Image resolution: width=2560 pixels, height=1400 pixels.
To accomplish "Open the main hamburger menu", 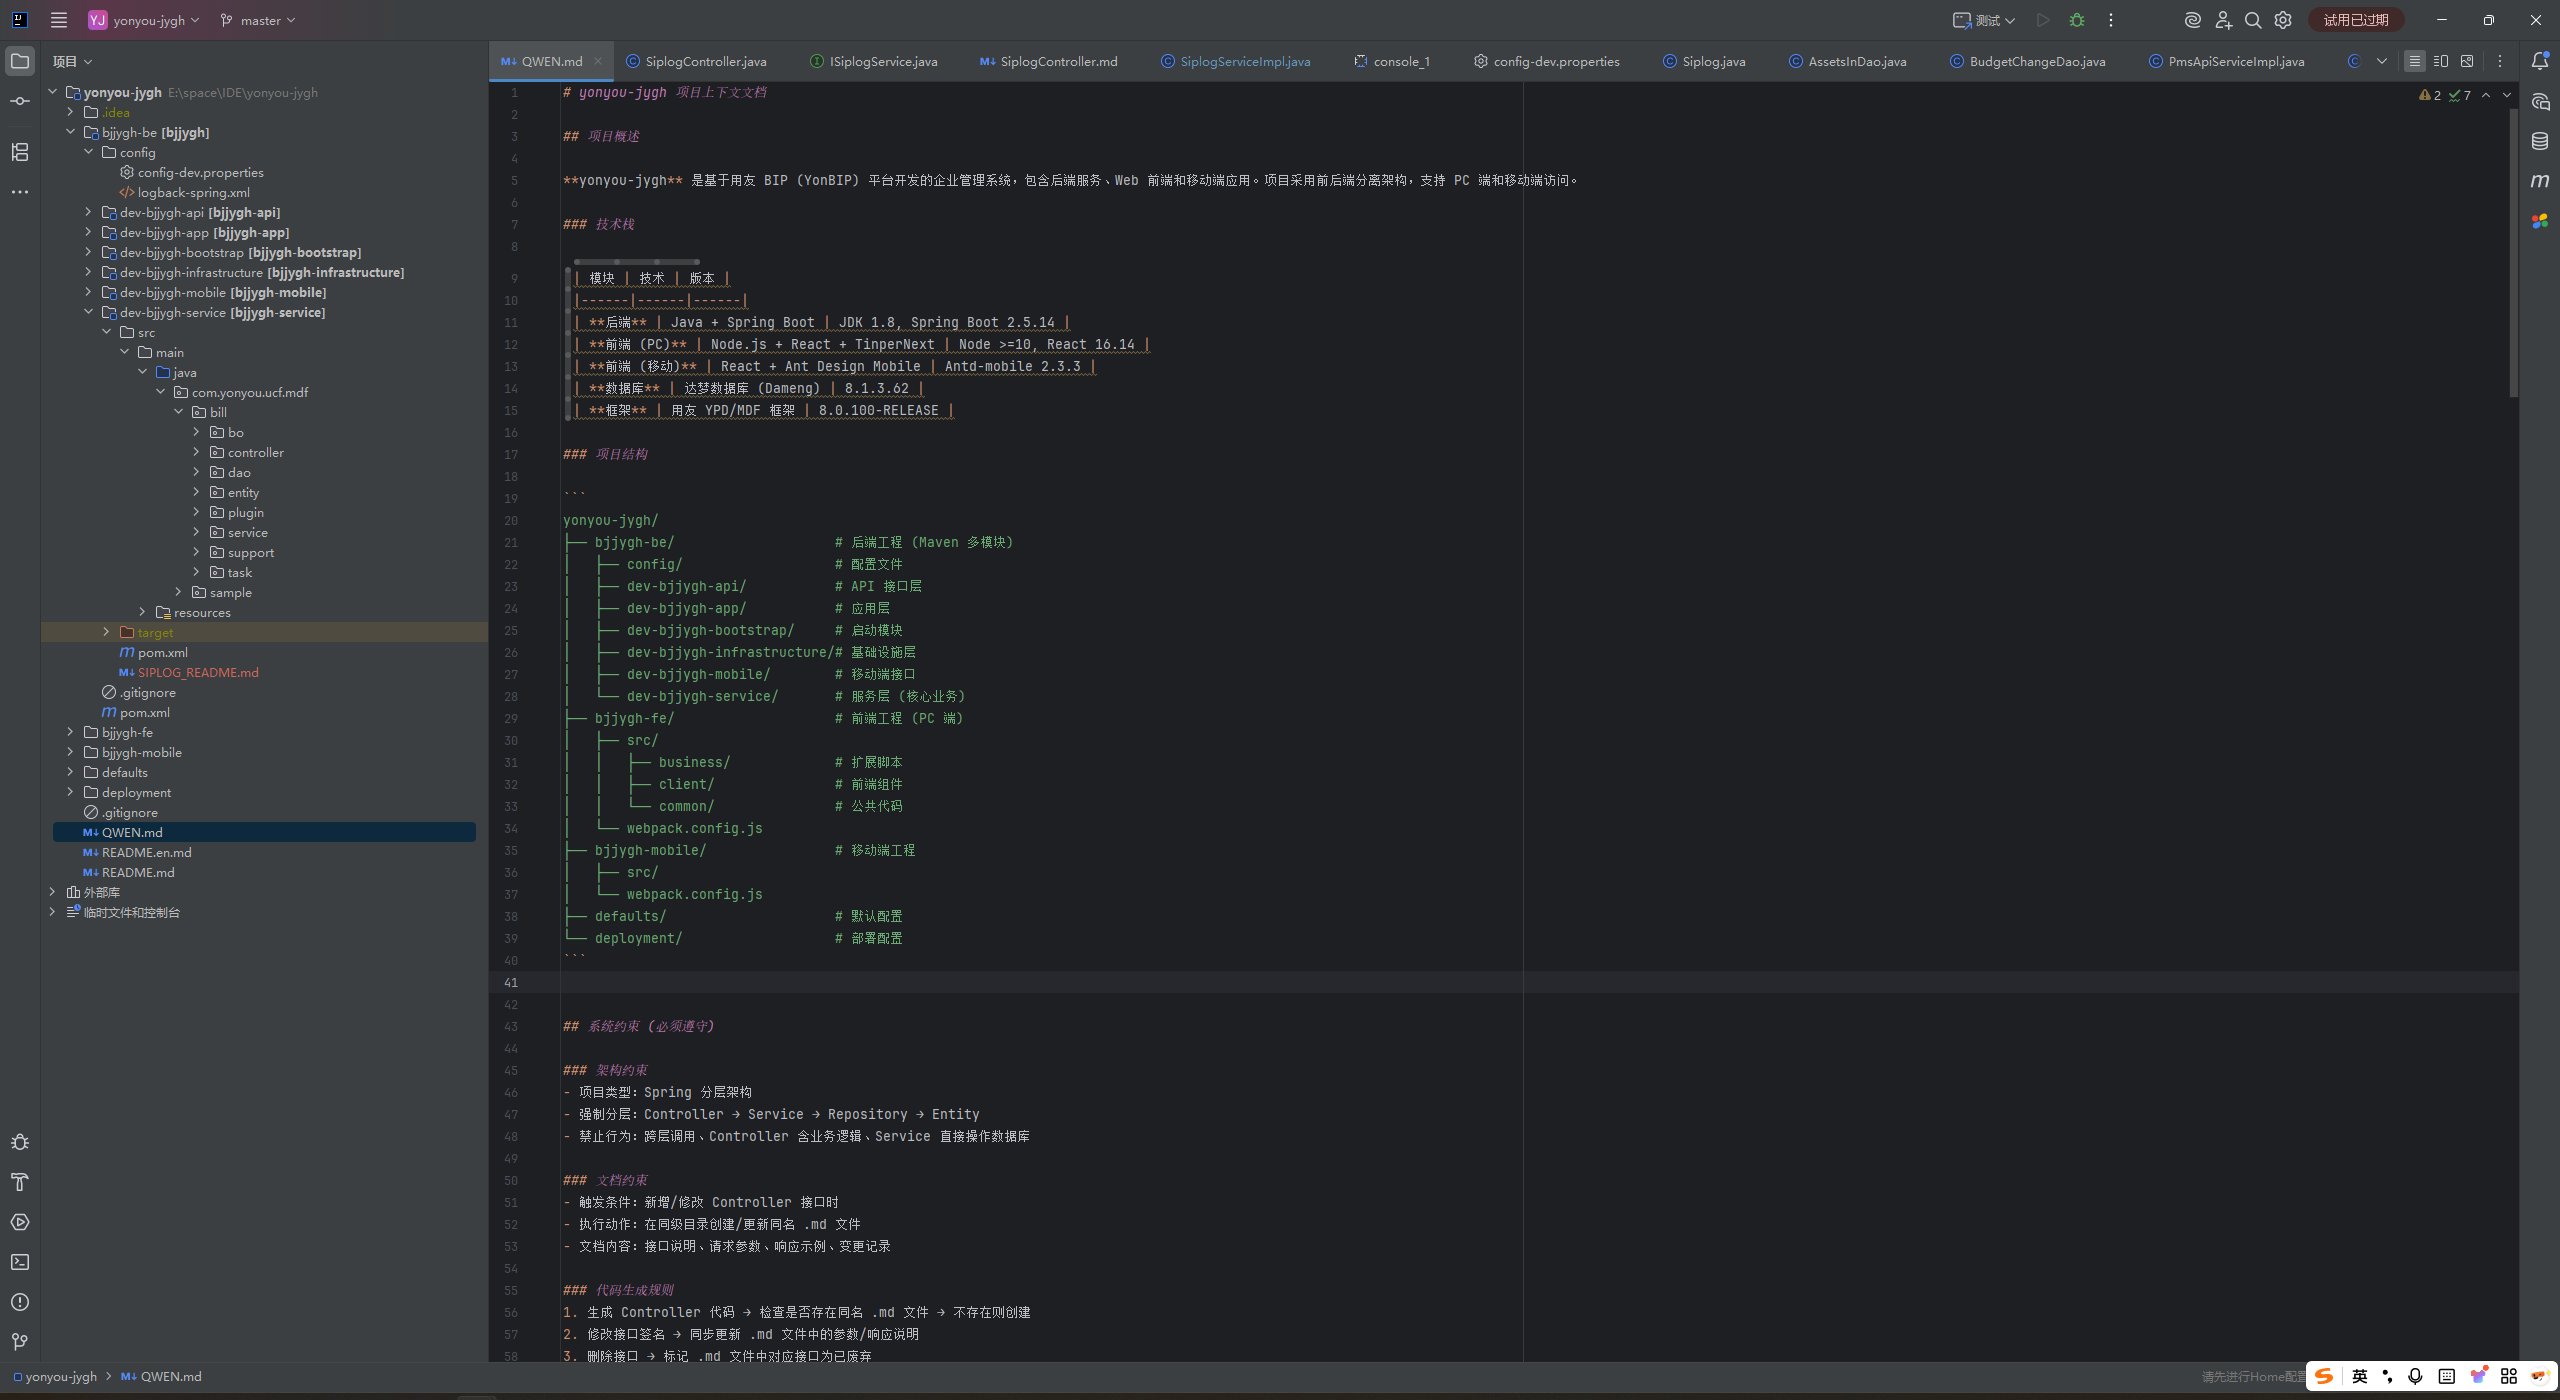I will pyautogui.click(x=59, y=20).
